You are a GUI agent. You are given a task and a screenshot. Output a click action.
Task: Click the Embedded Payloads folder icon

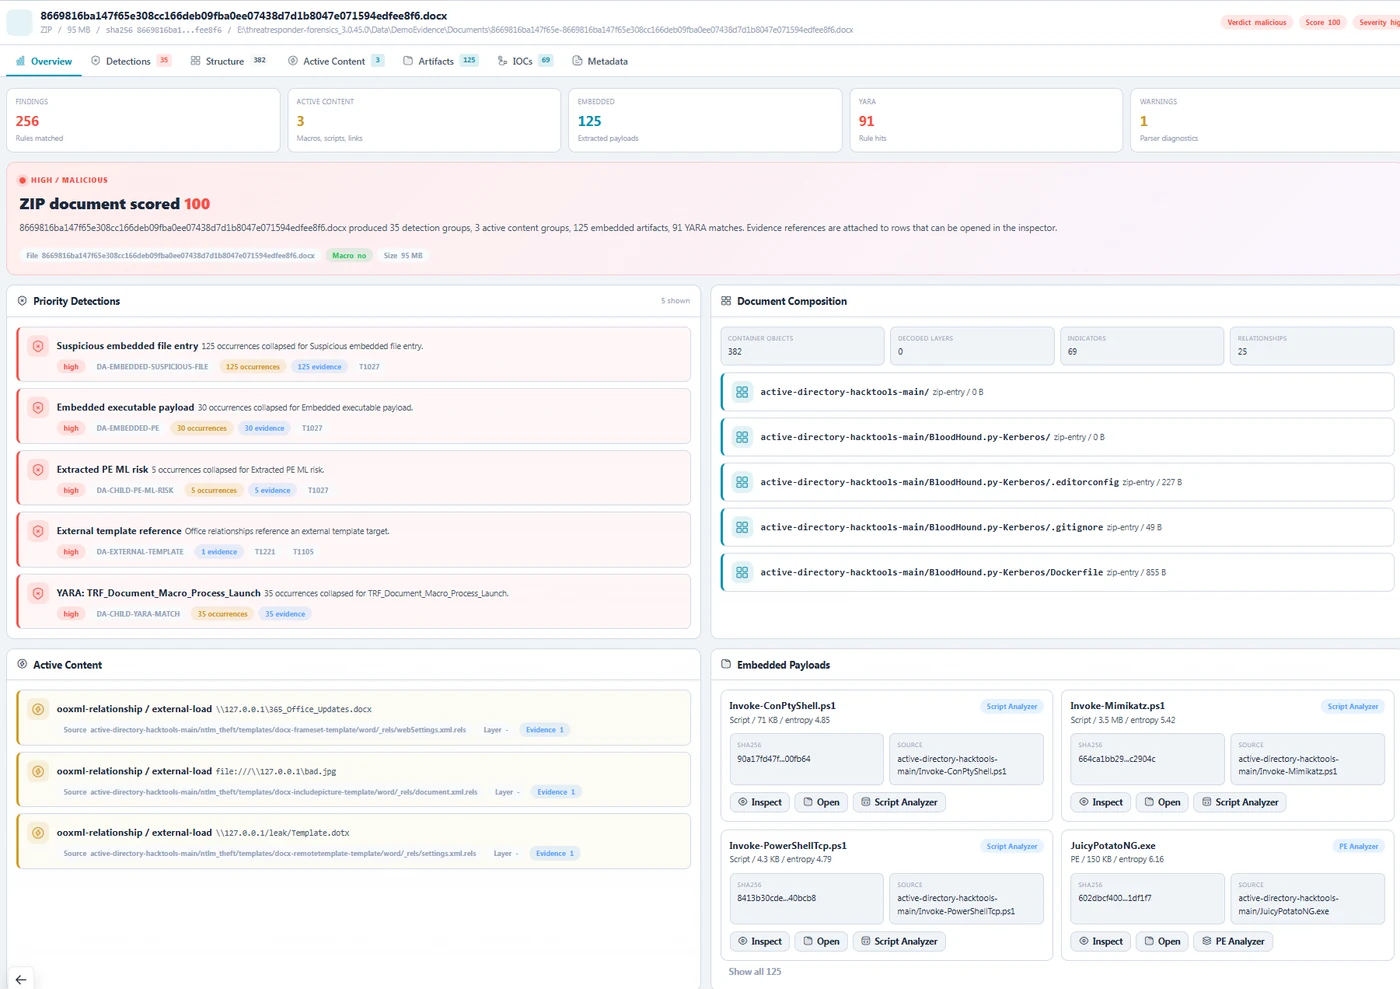click(x=726, y=664)
